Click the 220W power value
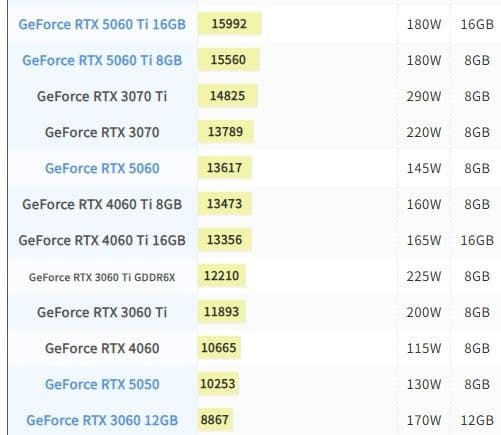 tap(424, 132)
